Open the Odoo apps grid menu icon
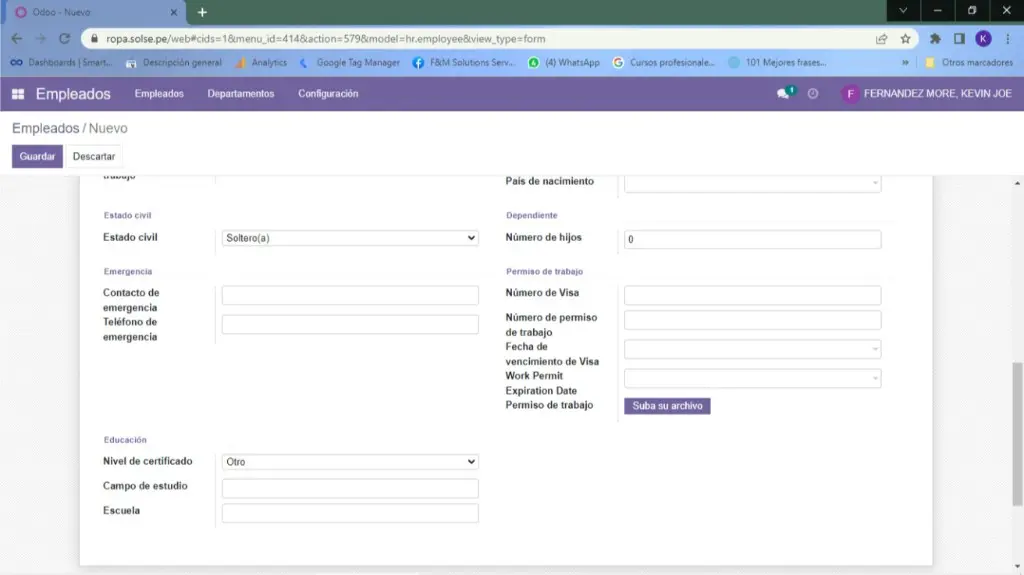1024x575 pixels. point(18,94)
